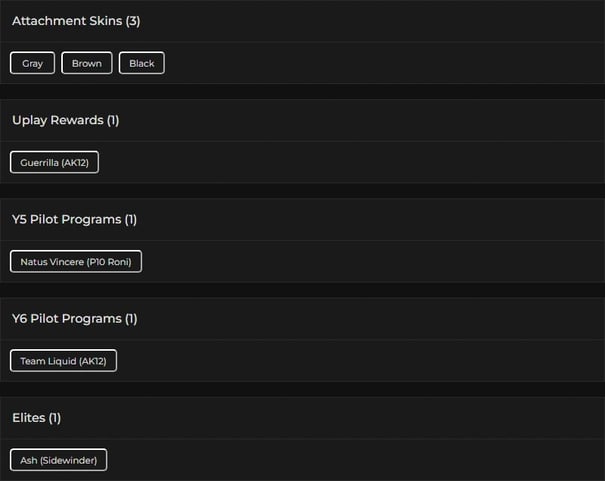The height and width of the screenshot is (481, 605).
Task: Pick the Guerrilla (AK12) reward skin
Action: tap(54, 162)
